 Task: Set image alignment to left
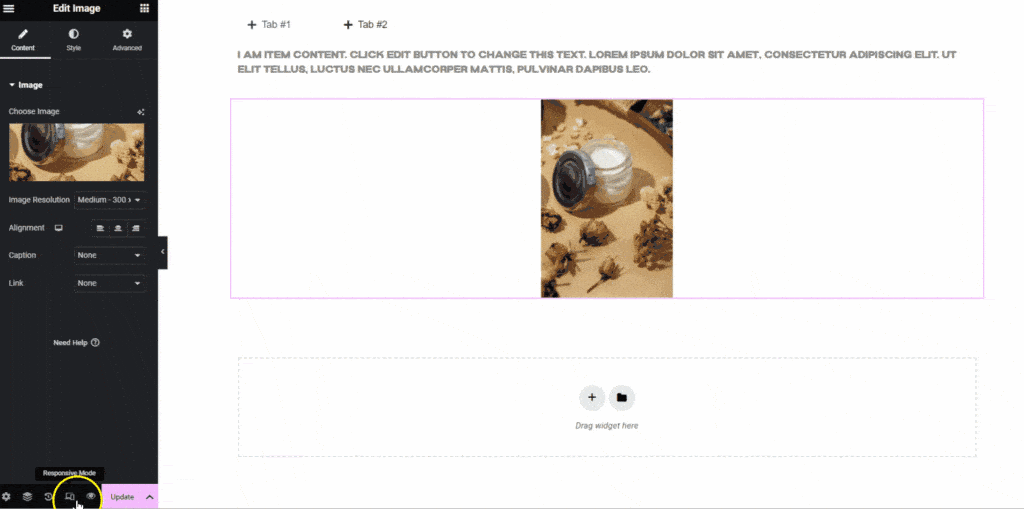pyautogui.click(x=100, y=228)
